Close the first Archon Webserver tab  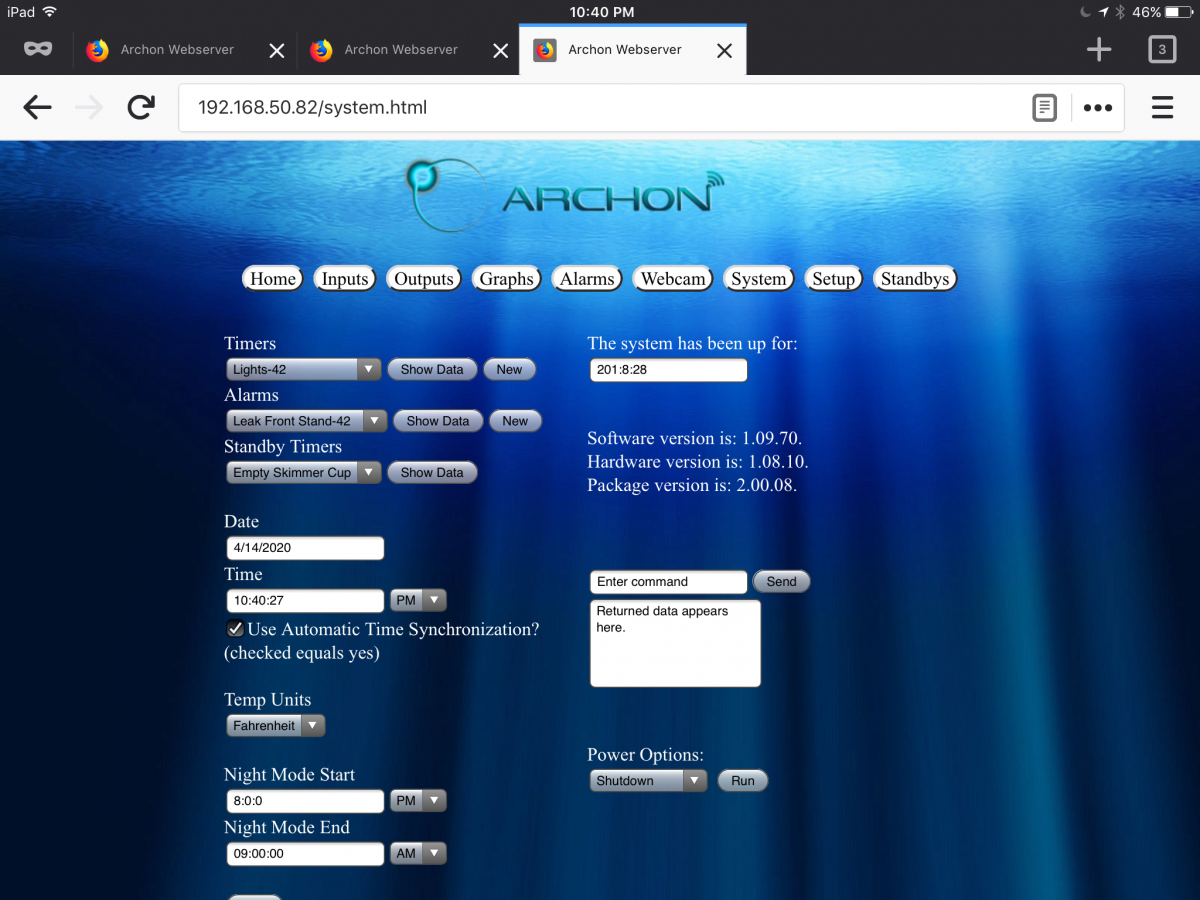pyautogui.click(x=277, y=50)
